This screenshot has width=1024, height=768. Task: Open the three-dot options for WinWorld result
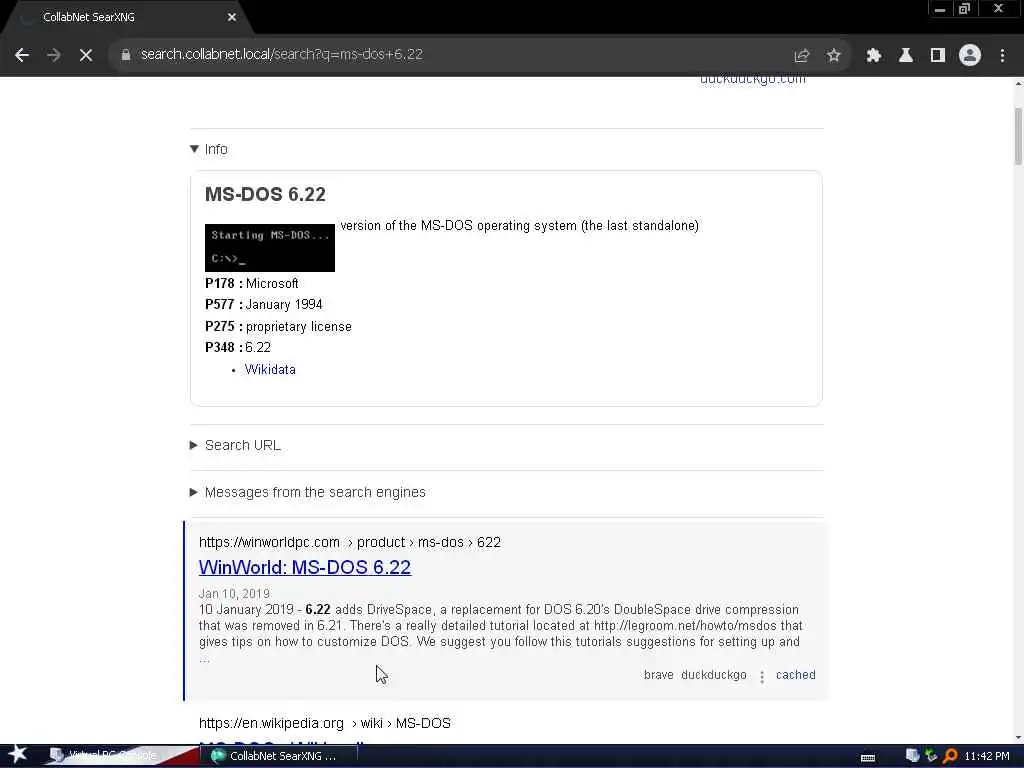coord(761,677)
